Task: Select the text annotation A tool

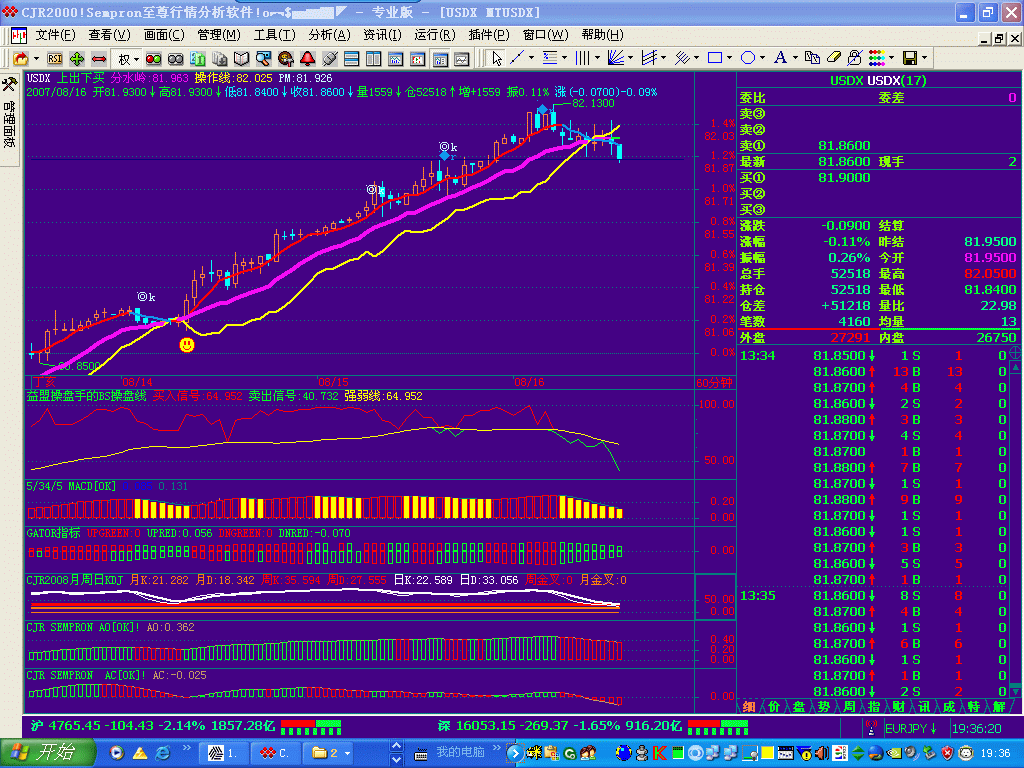Action: click(780, 58)
